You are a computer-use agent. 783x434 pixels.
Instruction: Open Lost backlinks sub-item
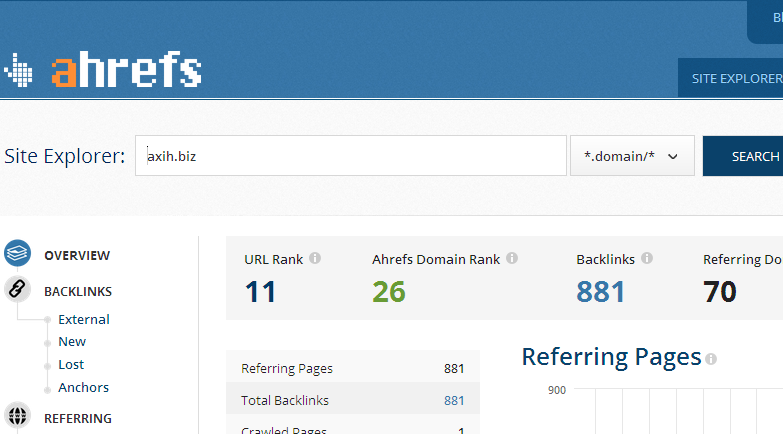click(x=71, y=365)
